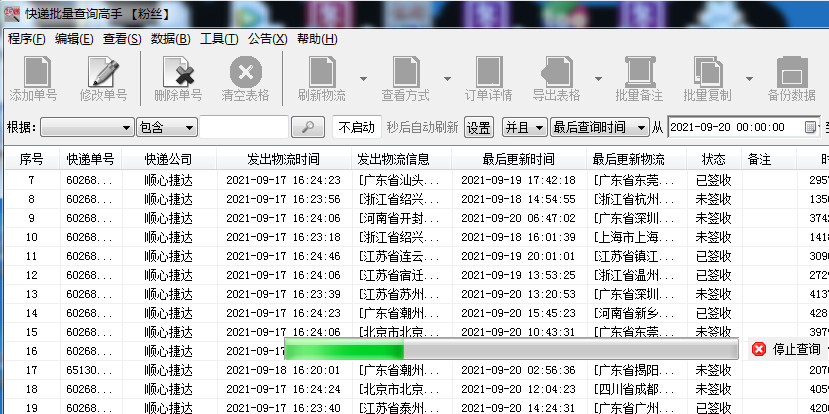This screenshot has width=829, height=414.
Task: Open the 并且 logic dropdown
Action: [x=524, y=127]
